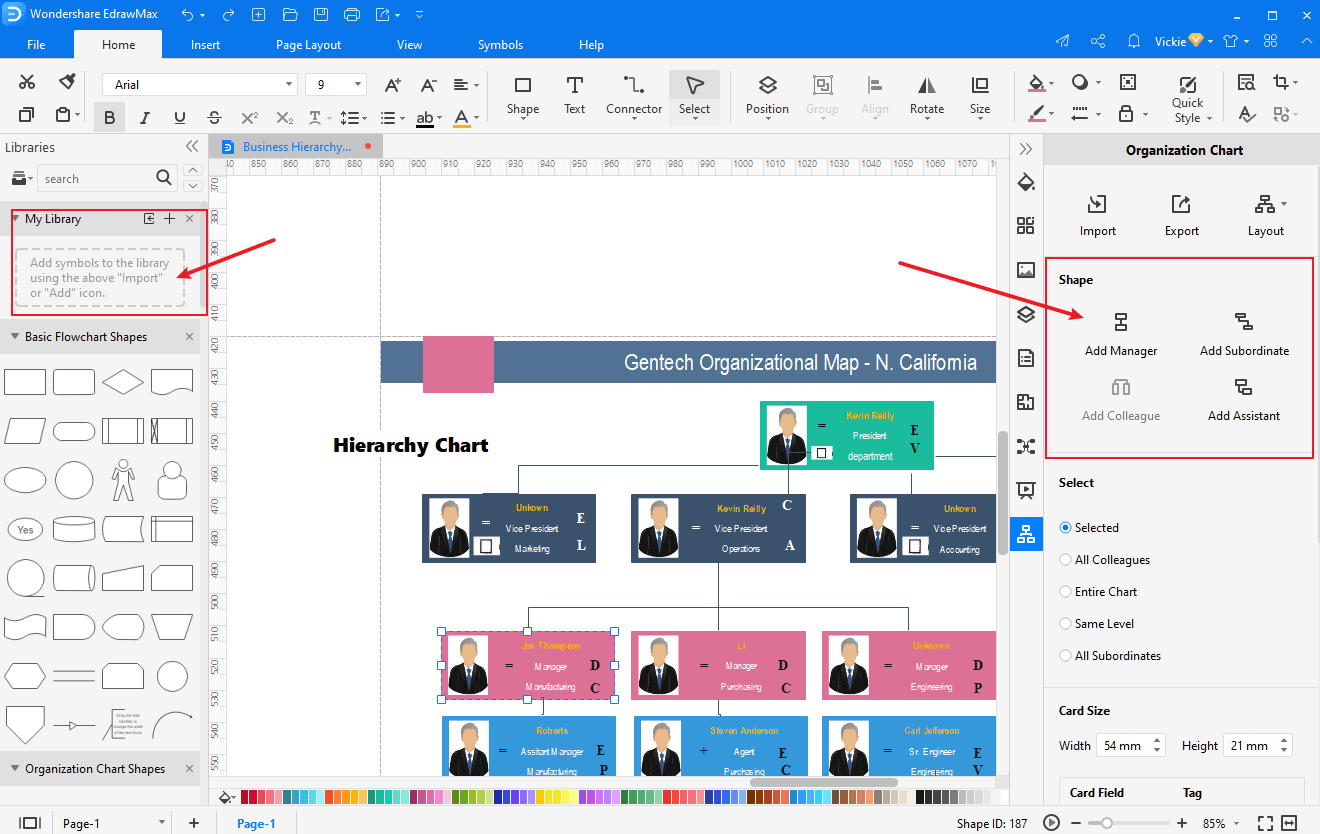
Task: Open the Image panel in right sidebar
Action: [1026, 270]
